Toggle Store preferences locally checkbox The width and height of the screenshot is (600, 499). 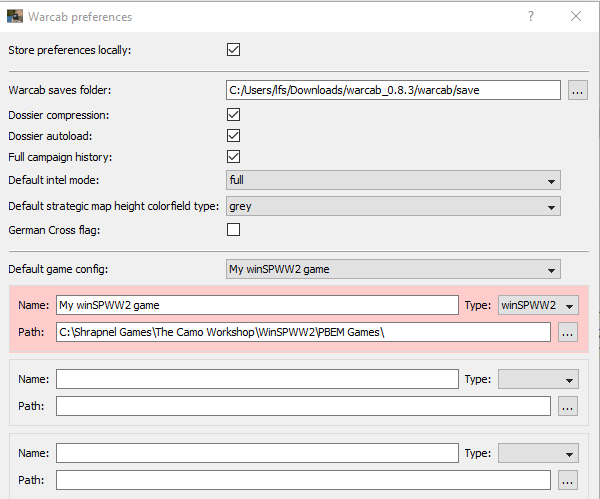pos(234,49)
